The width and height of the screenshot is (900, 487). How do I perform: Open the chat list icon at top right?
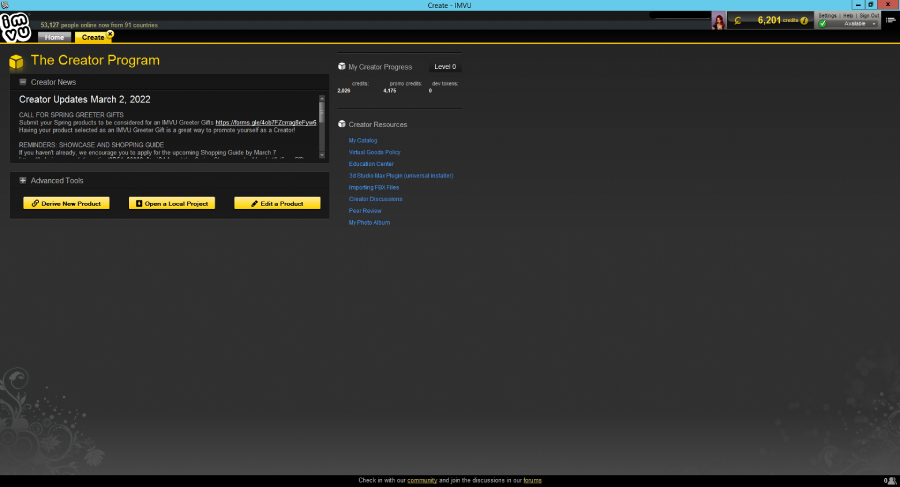coord(890,20)
